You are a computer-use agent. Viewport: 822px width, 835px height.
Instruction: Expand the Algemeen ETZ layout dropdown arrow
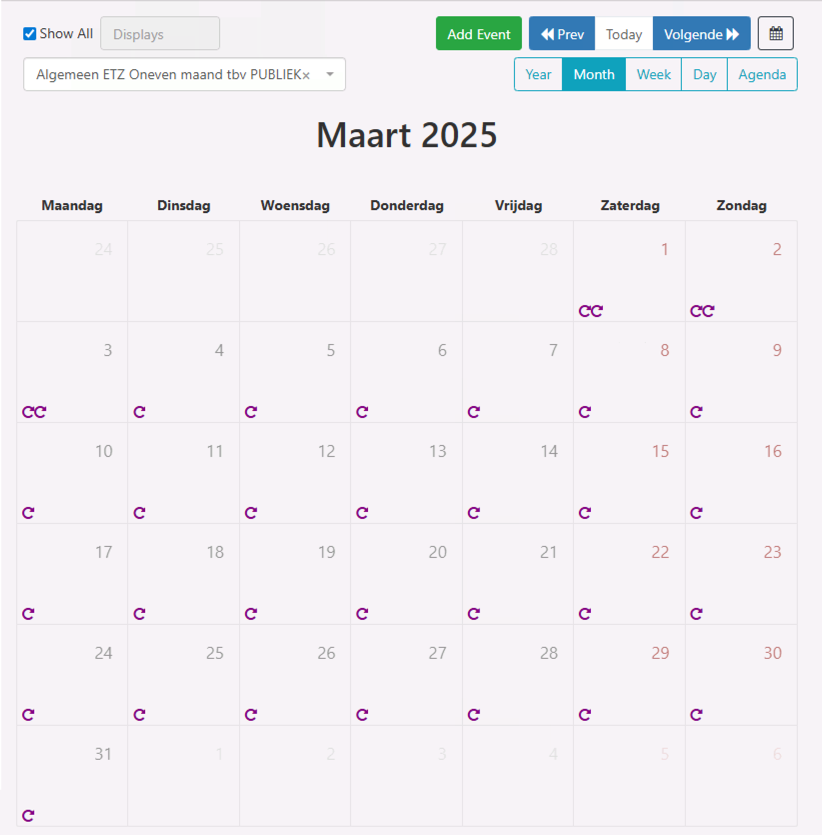point(330,75)
